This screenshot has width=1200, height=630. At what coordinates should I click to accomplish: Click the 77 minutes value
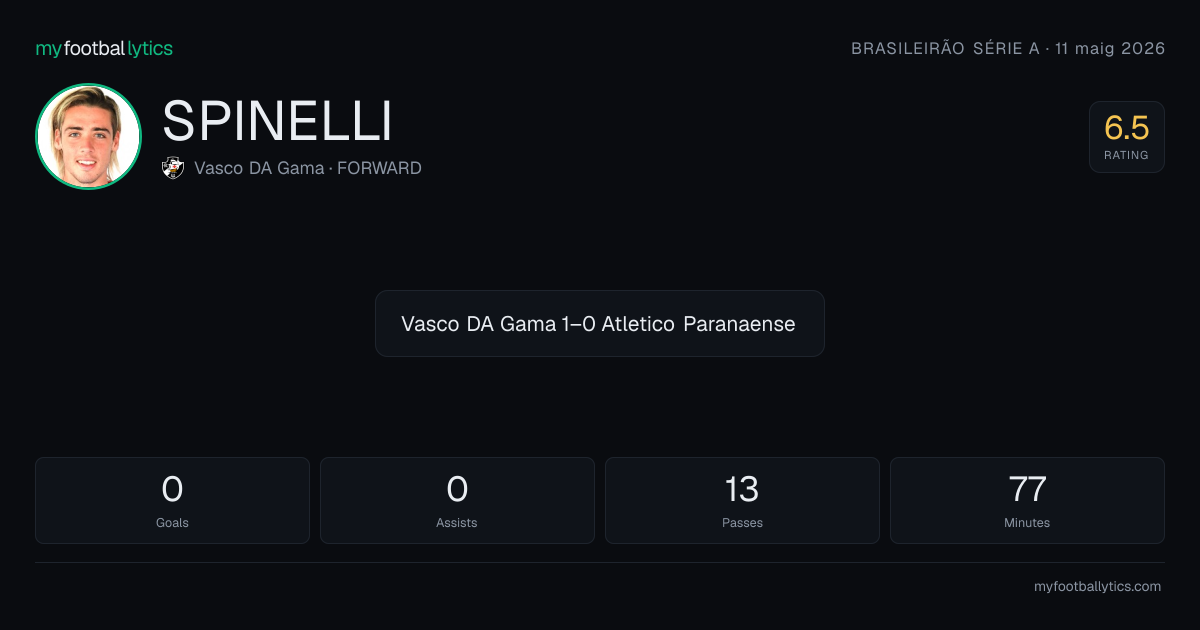1027,489
